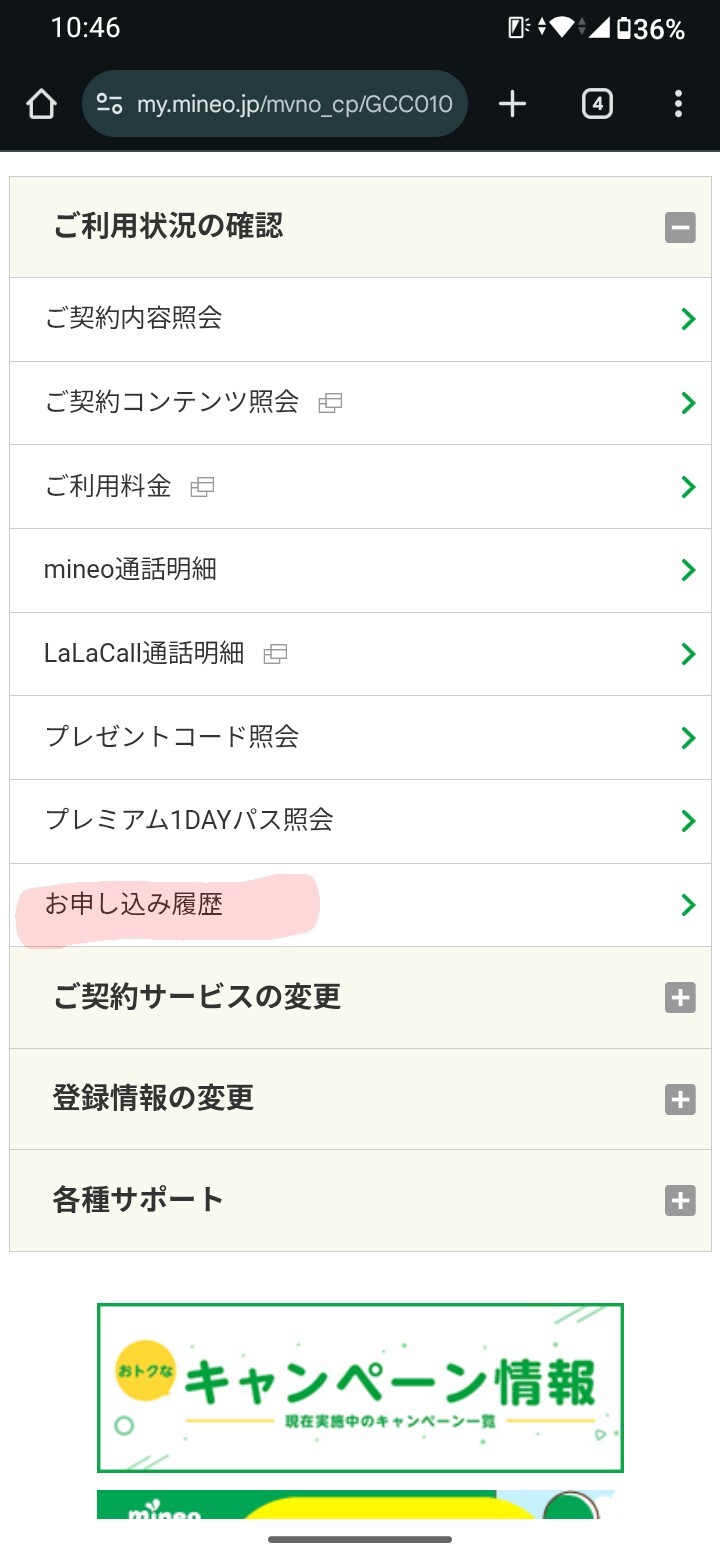This screenshot has height=1560, width=720.
Task: Tap the arrow next to お申し込み履歴
Action: click(688, 905)
